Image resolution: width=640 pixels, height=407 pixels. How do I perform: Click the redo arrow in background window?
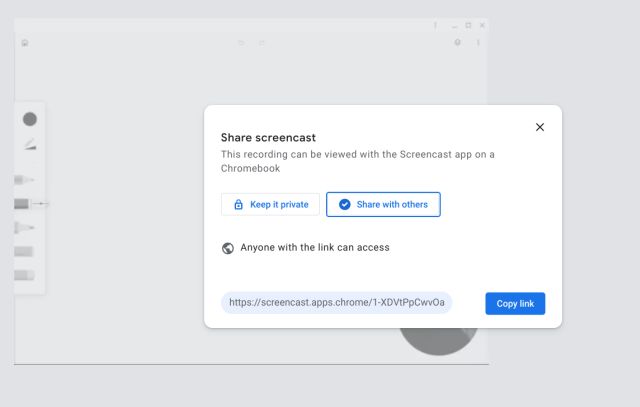(262, 43)
